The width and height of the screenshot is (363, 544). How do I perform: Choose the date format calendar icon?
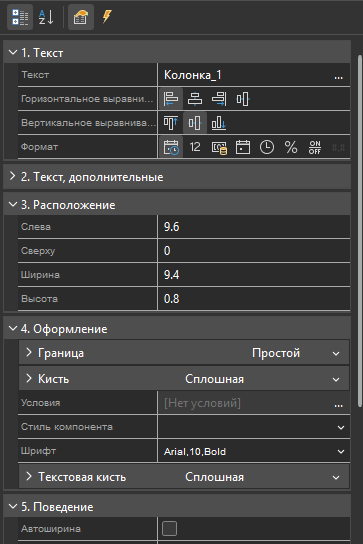243,147
